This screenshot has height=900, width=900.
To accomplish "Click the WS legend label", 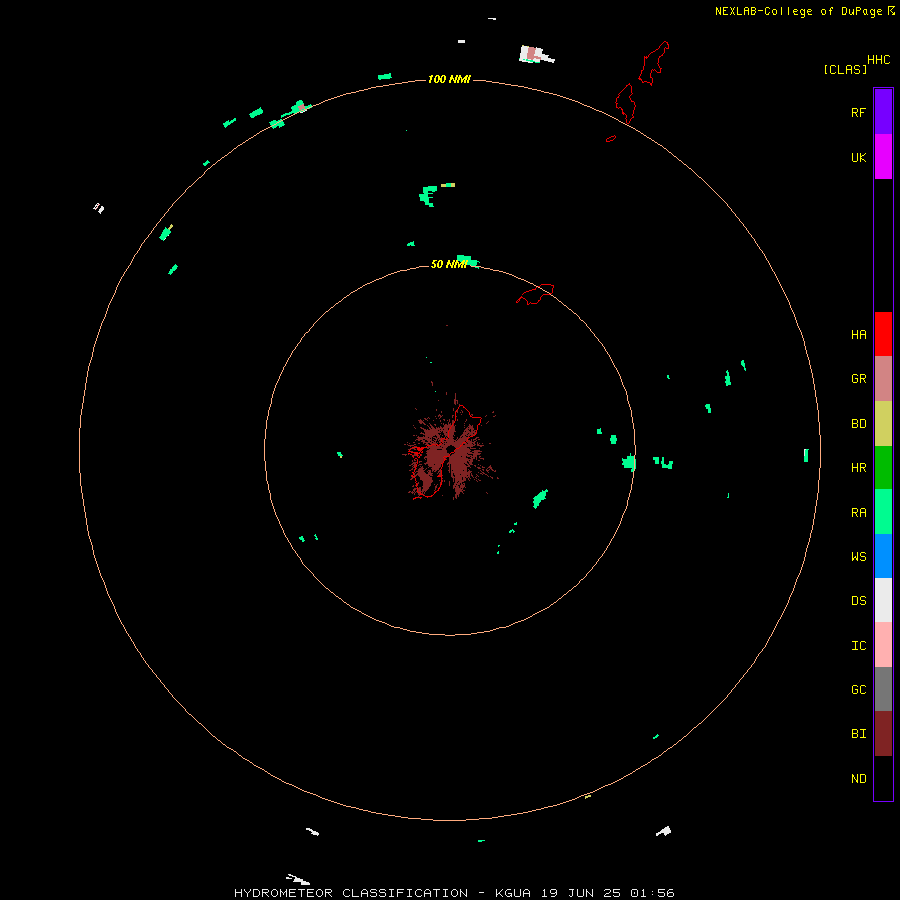I will point(858,557).
